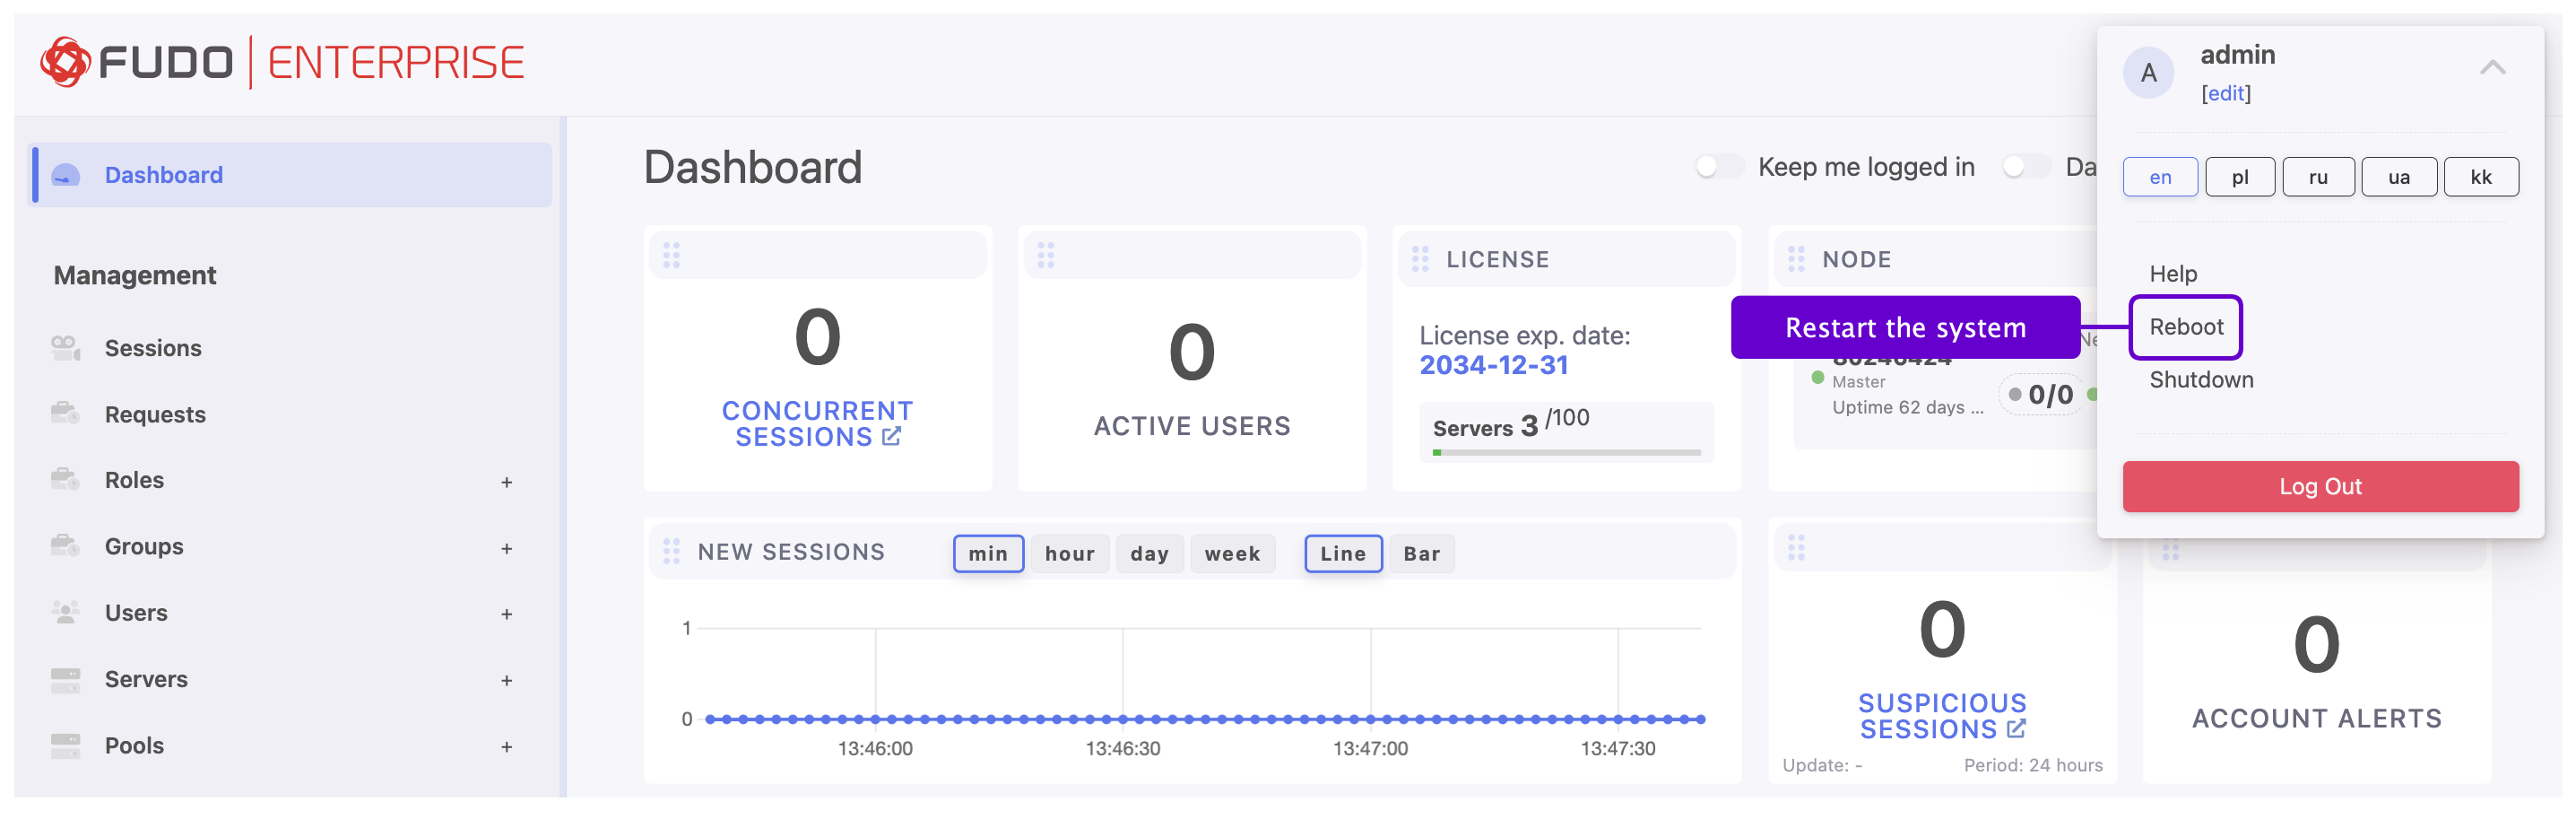Toggle Keep me logged in switch

[1718, 167]
